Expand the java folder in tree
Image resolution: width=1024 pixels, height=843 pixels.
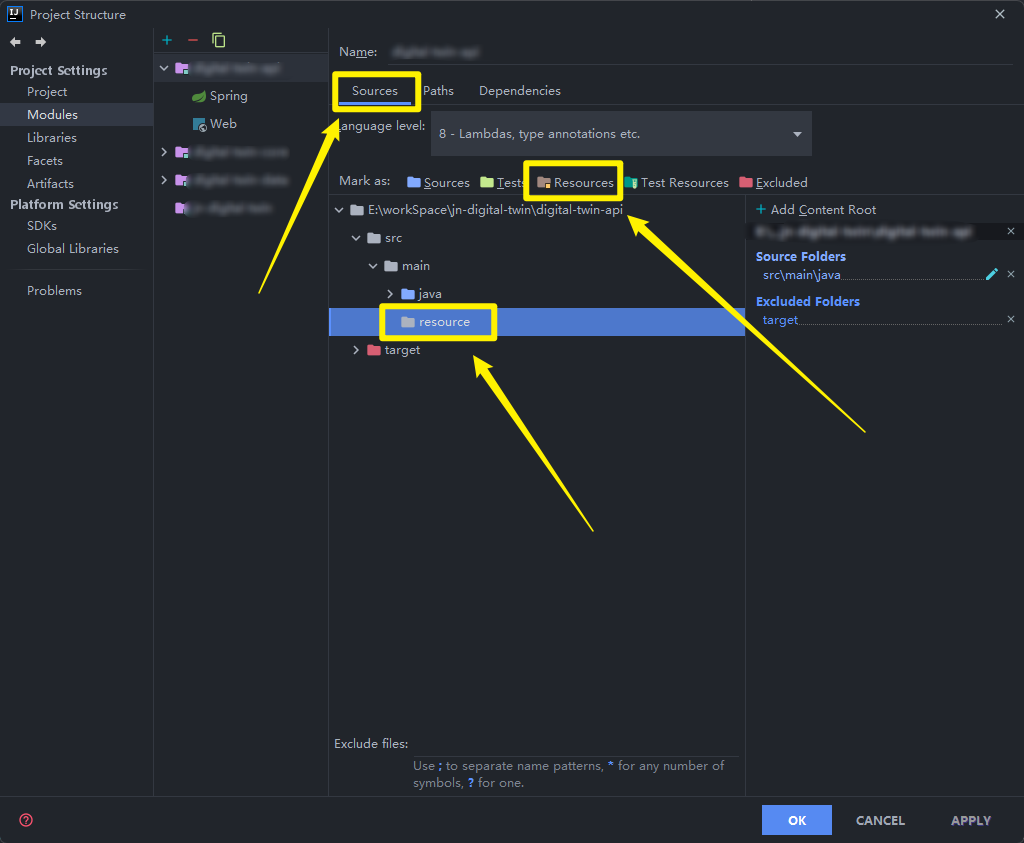click(390, 294)
